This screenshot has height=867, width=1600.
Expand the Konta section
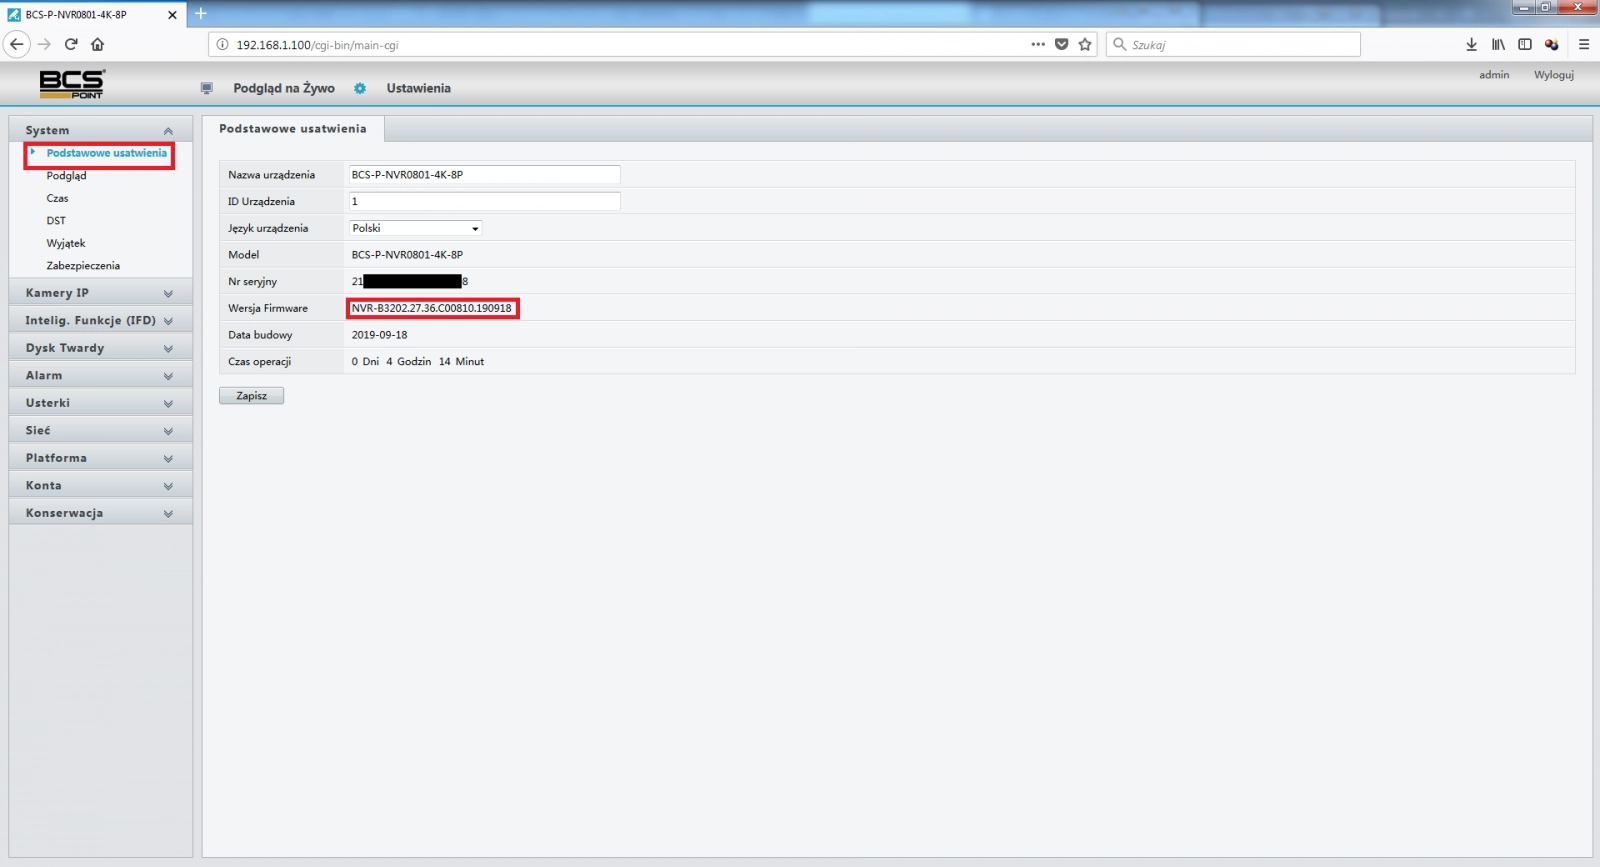(100, 485)
